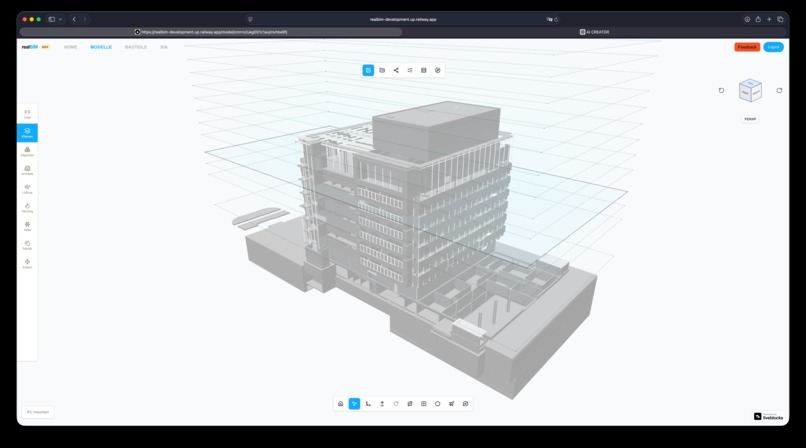806x448 pixels.
Task: Click the browser forward arrow
Action: coord(85,20)
